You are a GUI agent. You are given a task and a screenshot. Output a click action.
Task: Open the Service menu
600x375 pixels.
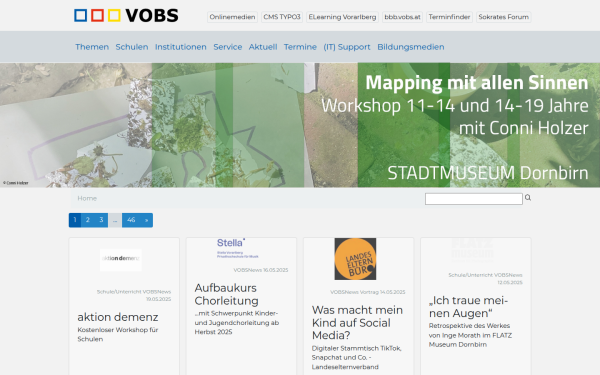pos(228,47)
